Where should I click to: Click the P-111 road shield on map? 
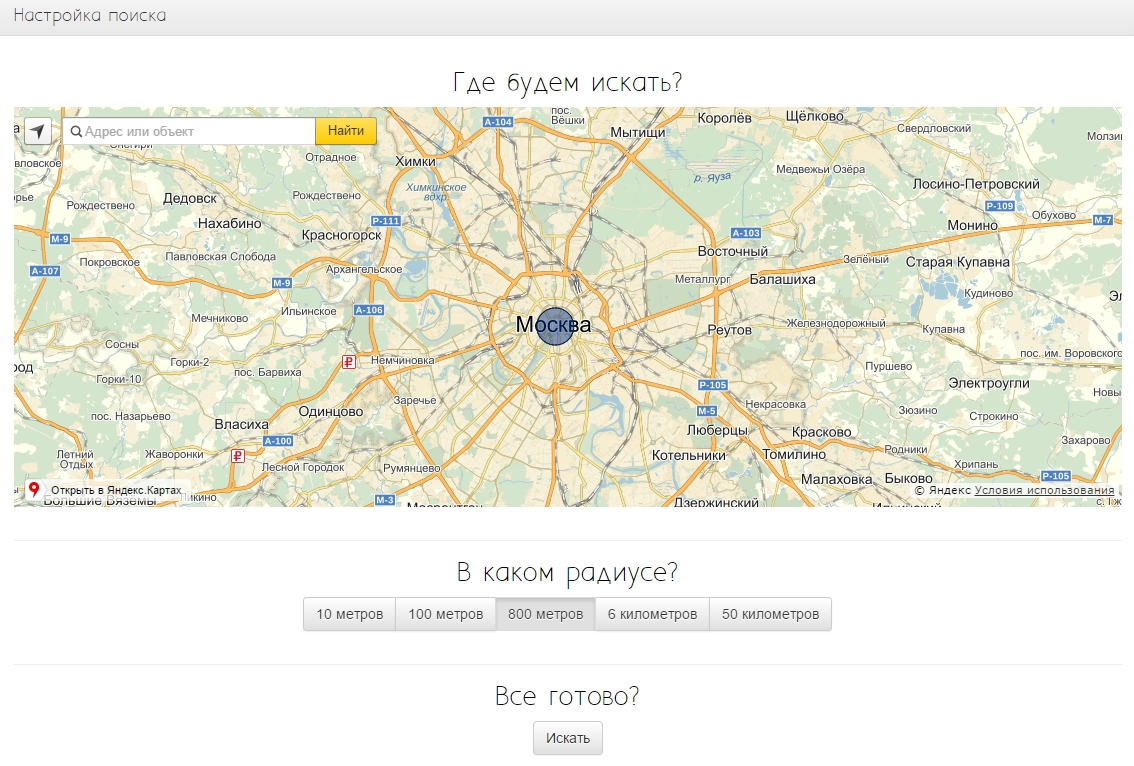pos(385,221)
